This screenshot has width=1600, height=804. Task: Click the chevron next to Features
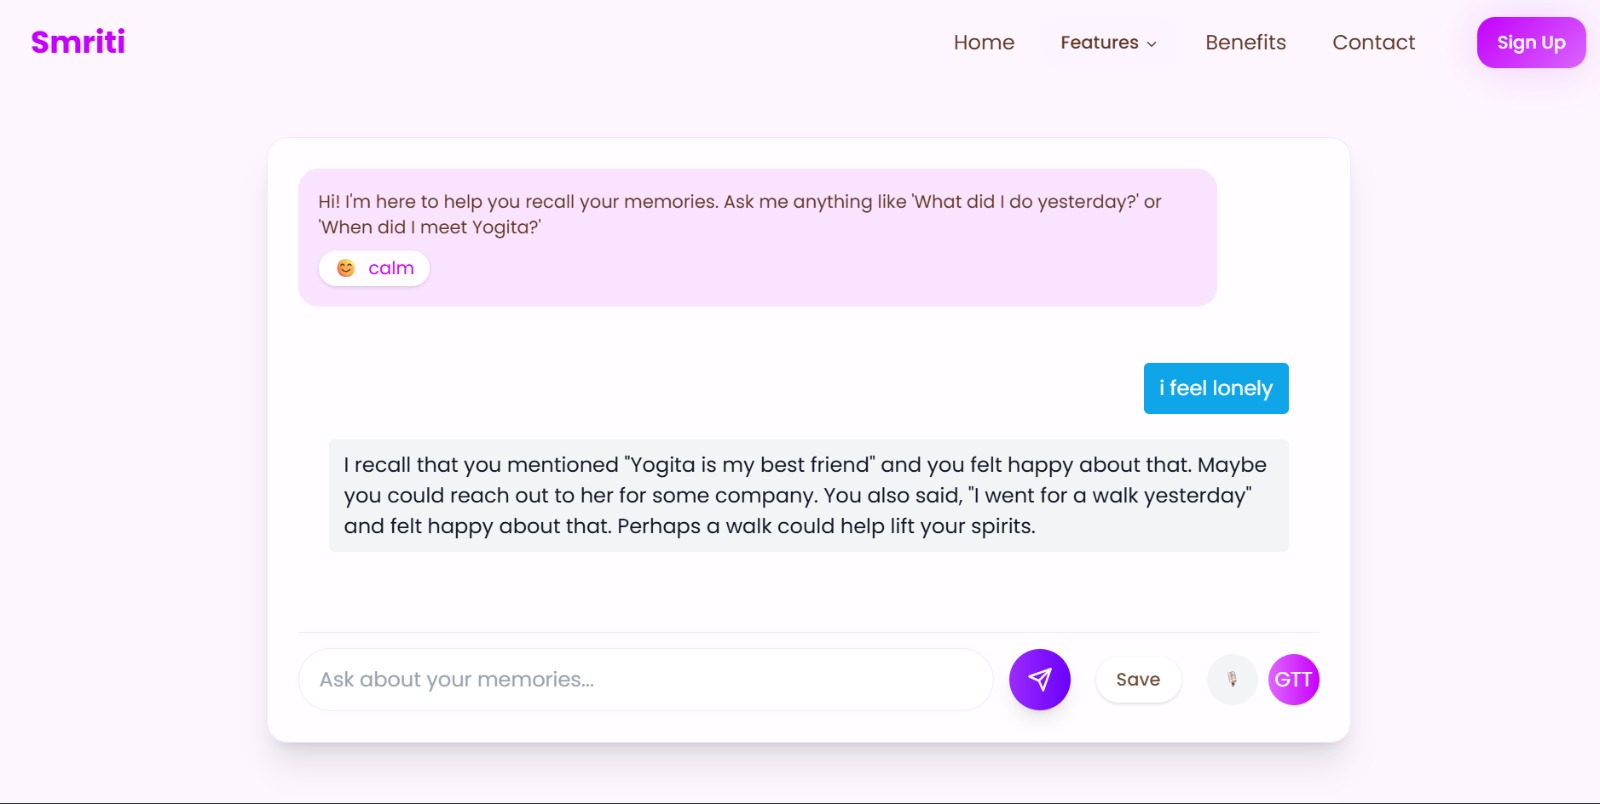pos(1152,44)
